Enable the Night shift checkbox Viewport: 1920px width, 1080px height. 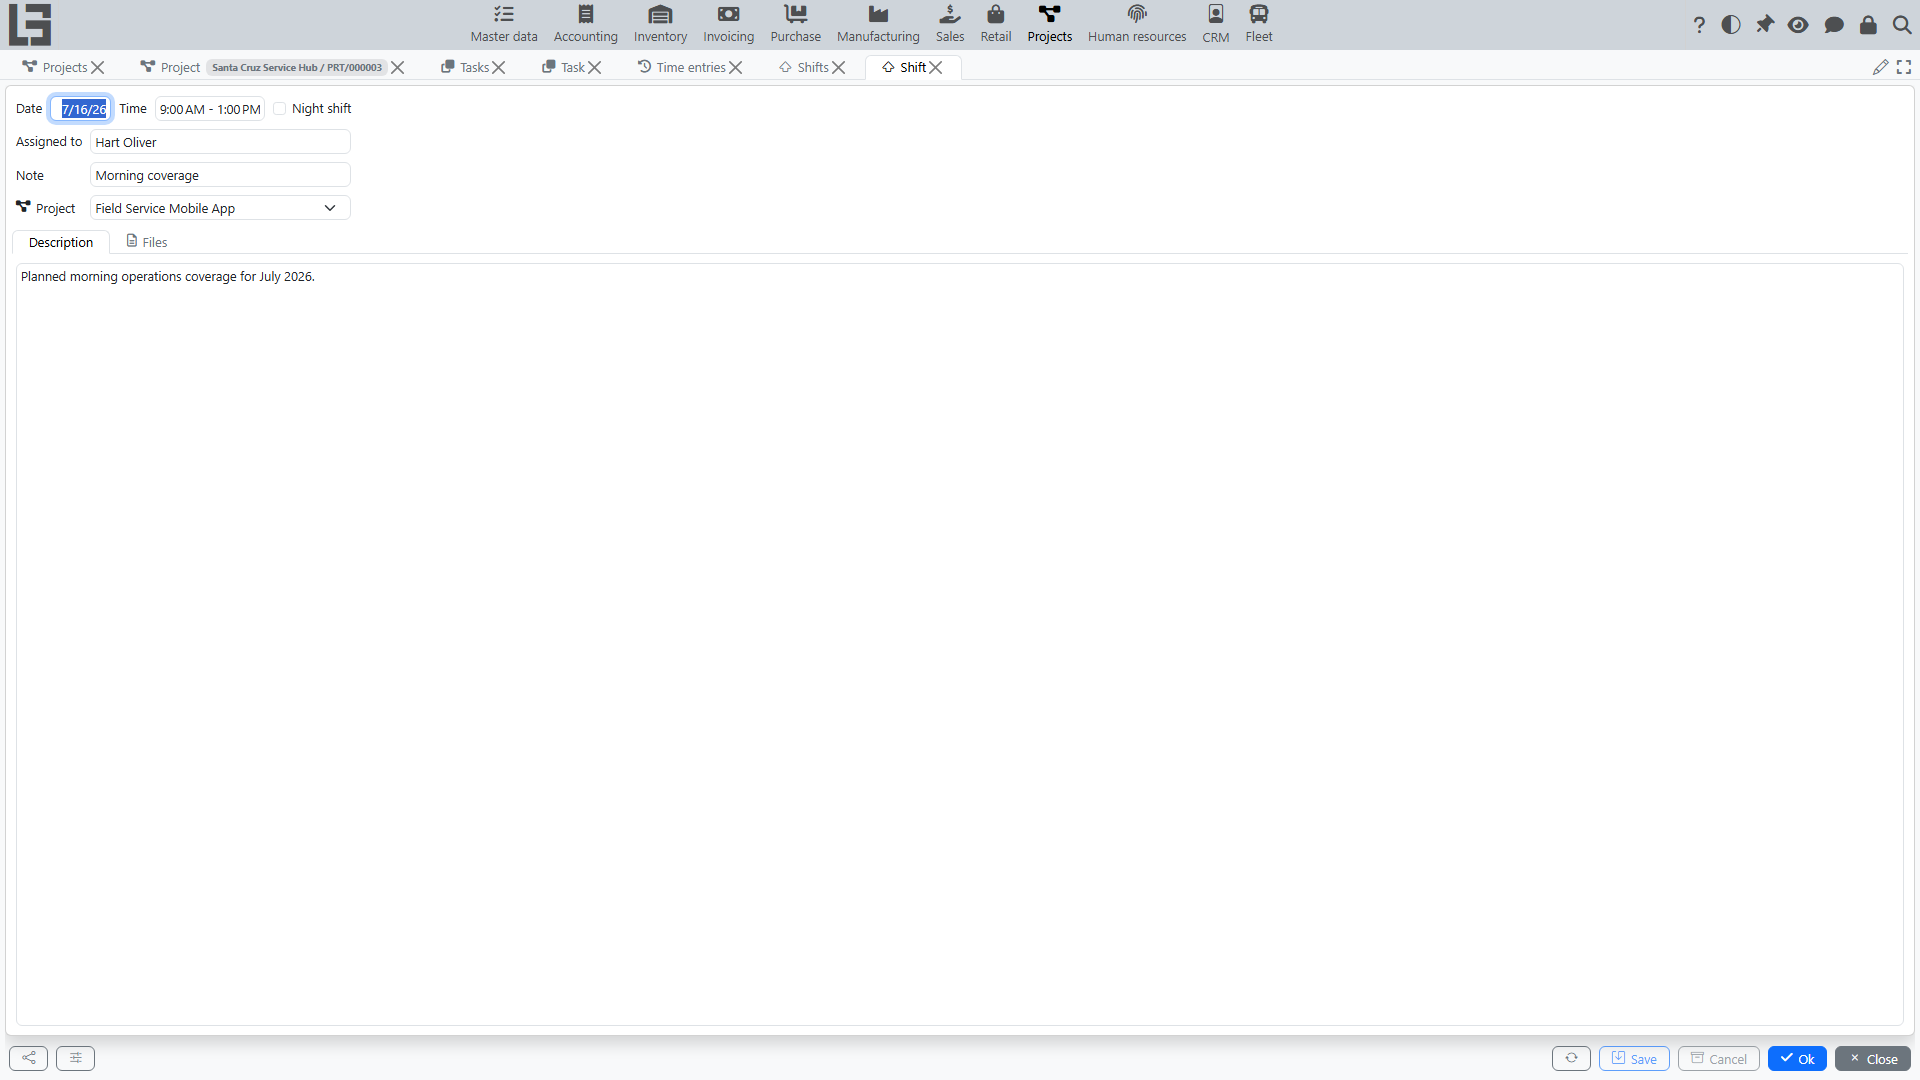point(280,109)
